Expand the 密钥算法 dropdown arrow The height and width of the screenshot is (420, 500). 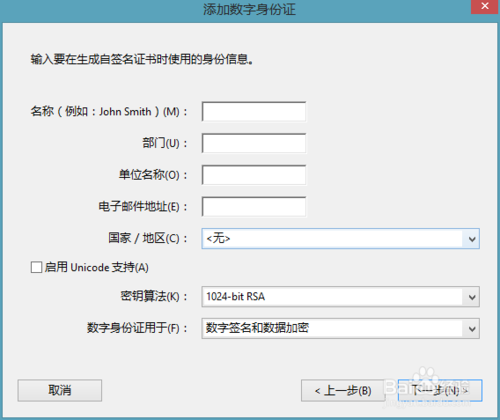point(472,297)
